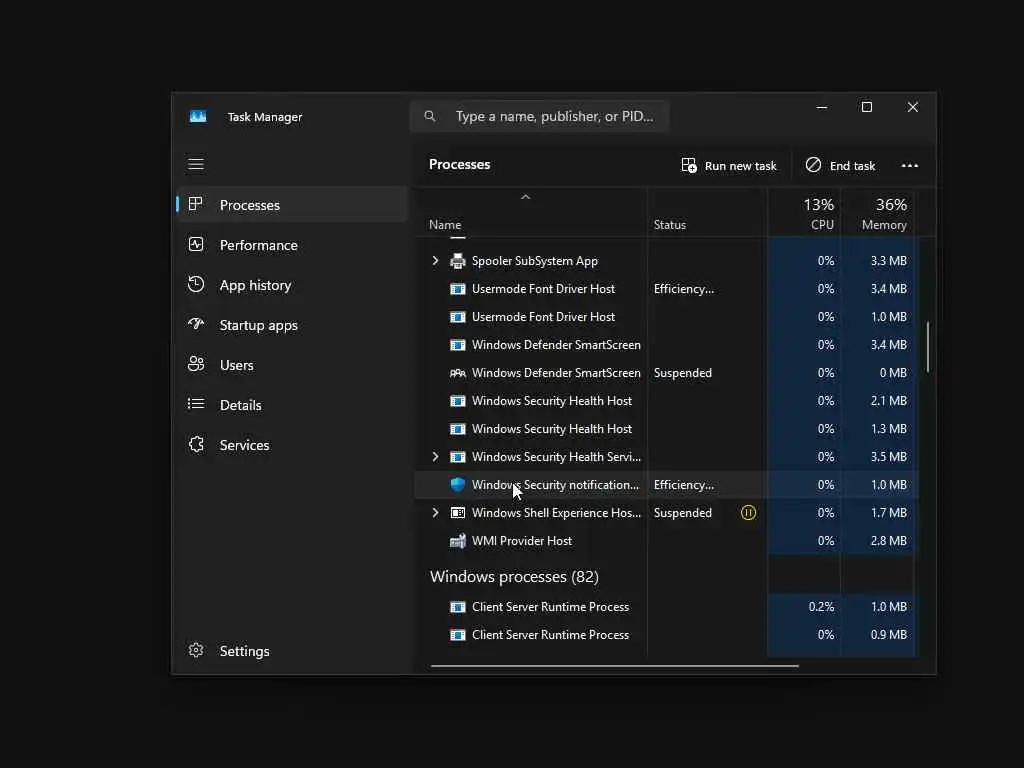Viewport: 1024px width, 768px height.
Task: Click the Windows Security notification shield icon
Action: point(458,485)
